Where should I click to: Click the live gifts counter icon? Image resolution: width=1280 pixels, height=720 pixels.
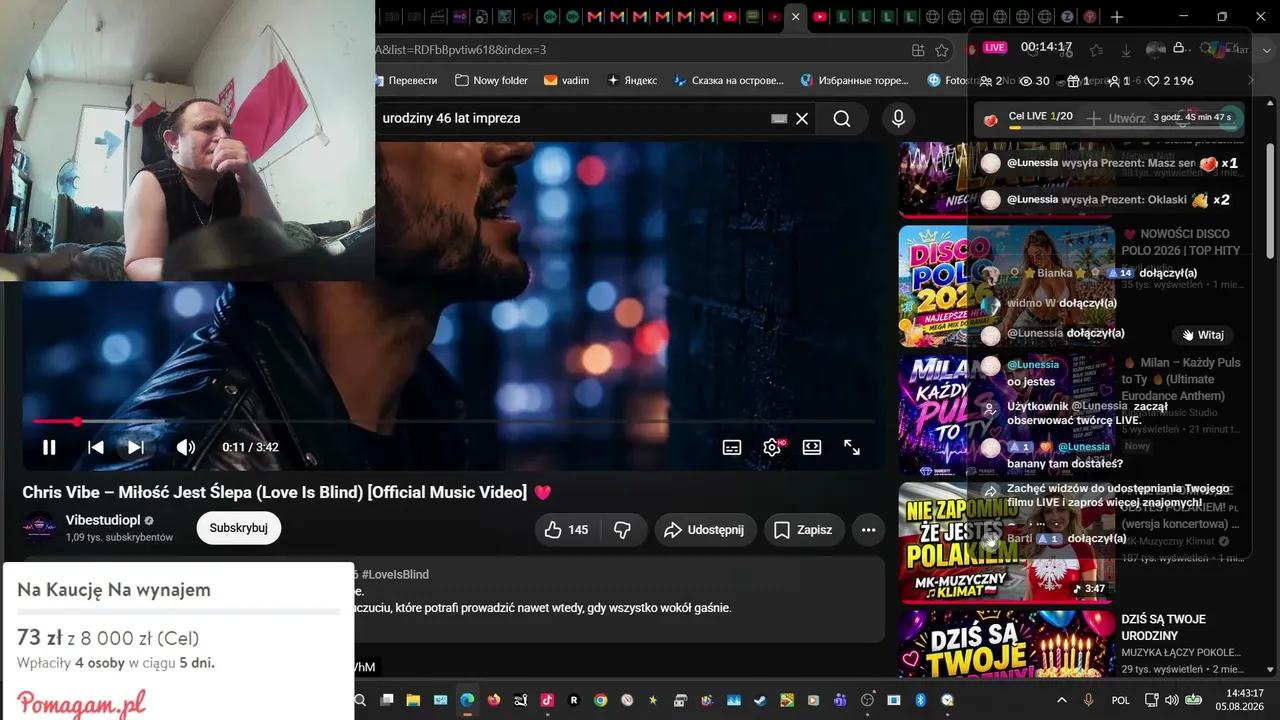point(1078,81)
